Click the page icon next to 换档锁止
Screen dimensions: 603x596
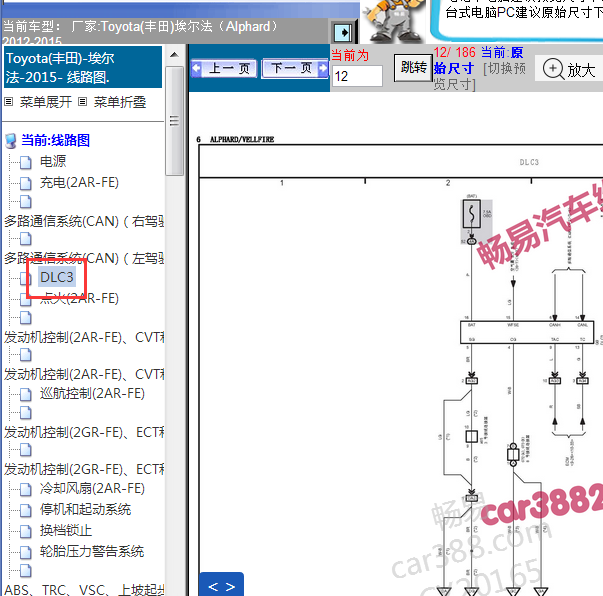click(26, 531)
